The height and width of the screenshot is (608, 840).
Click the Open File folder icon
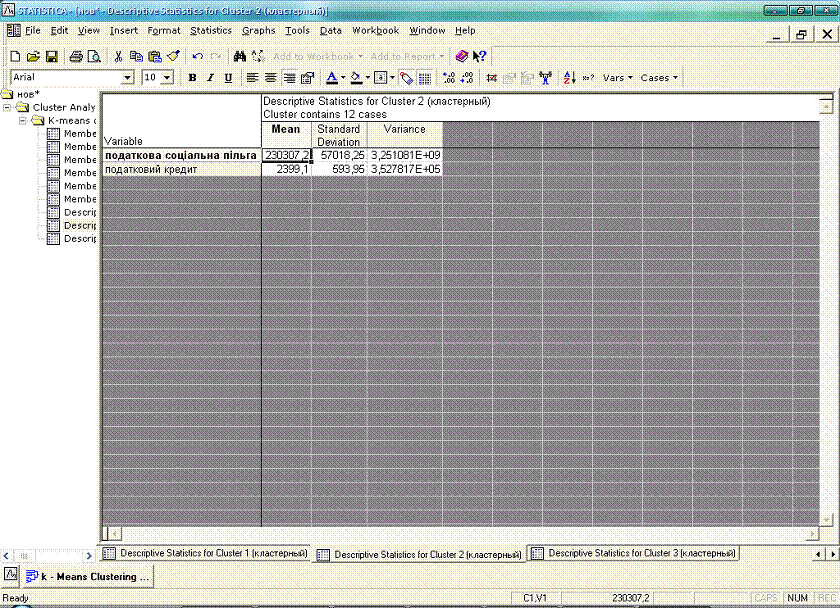33,57
